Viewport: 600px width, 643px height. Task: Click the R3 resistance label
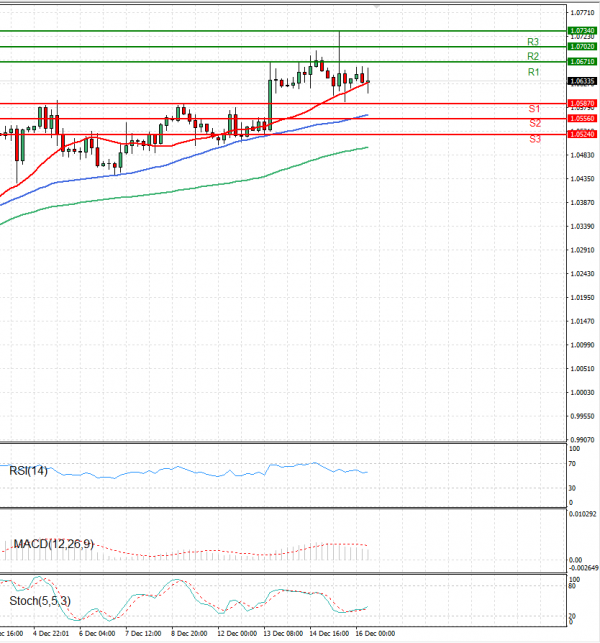533,41
